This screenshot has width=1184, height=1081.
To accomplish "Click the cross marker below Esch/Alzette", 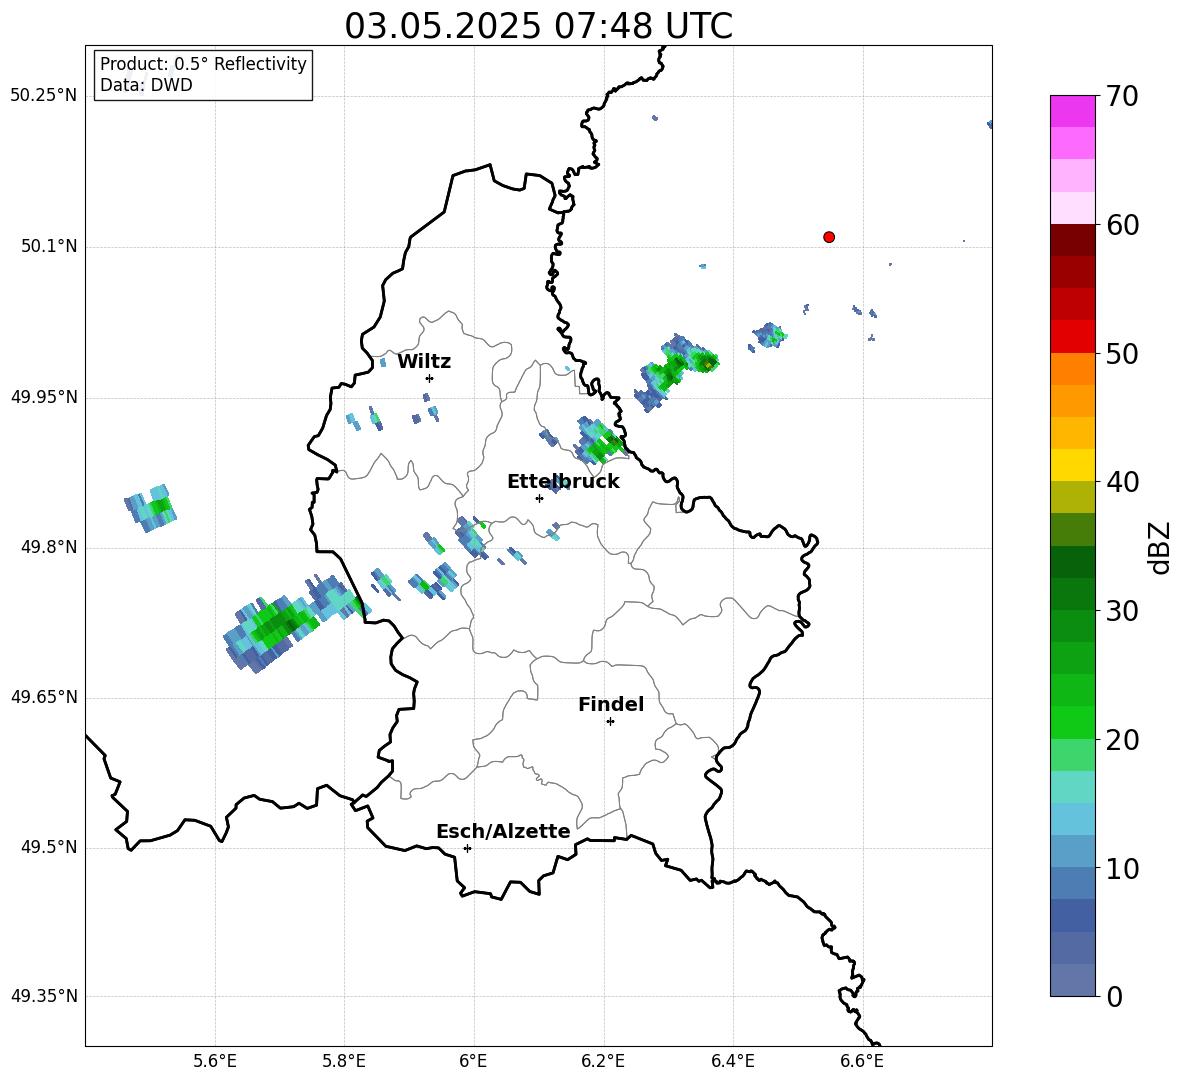I will click(467, 848).
